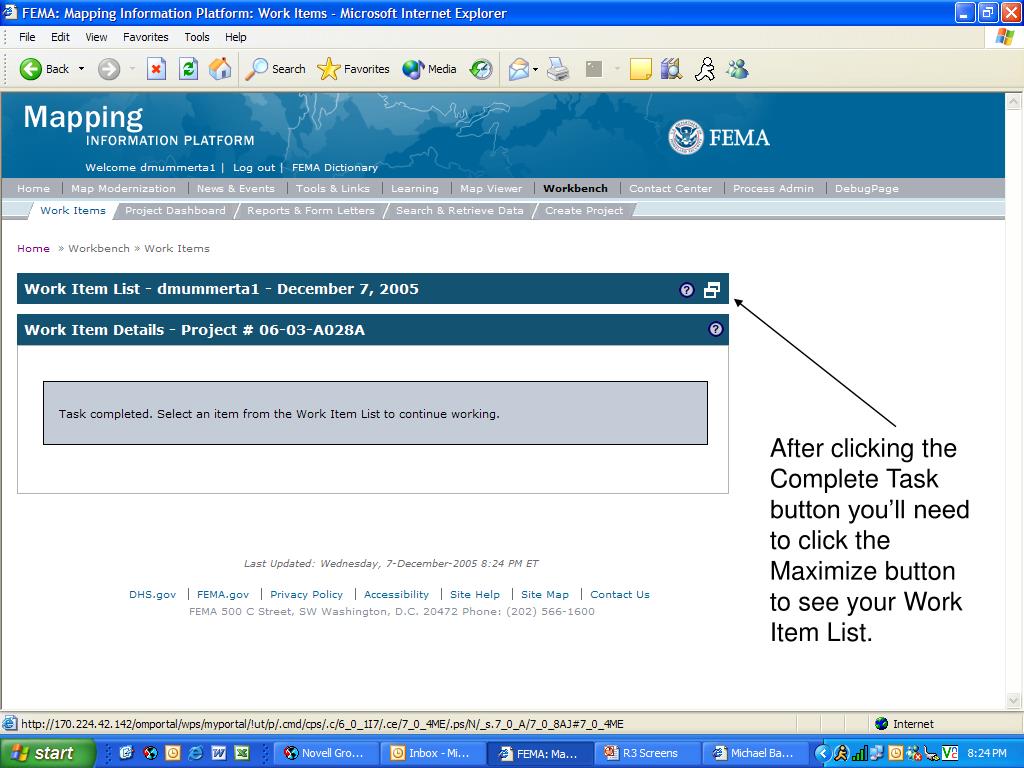Image resolution: width=1024 pixels, height=768 pixels.
Task: Open the Create Project subtab
Action: click(x=584, y=210)
